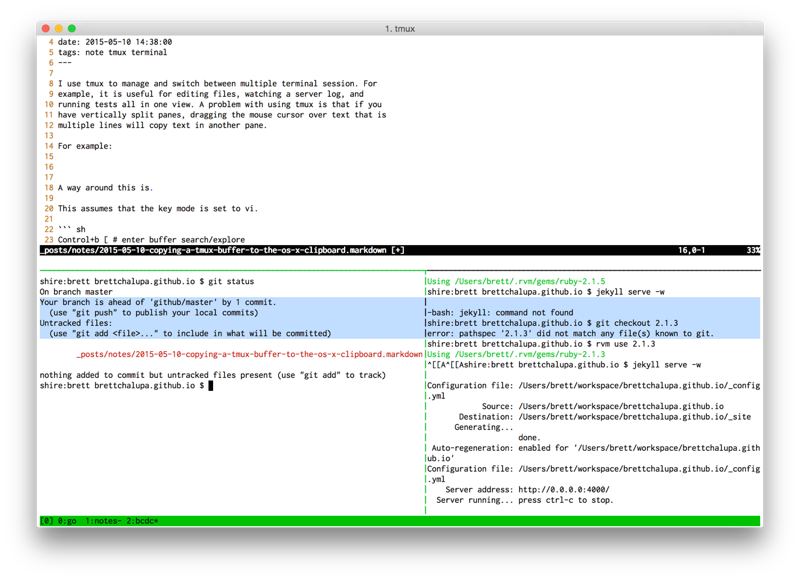Click the server address http://0.0.0.0:4000/
Image resolution: width=800 pixels, height=580 pixels.
click(x=564, y=490)
